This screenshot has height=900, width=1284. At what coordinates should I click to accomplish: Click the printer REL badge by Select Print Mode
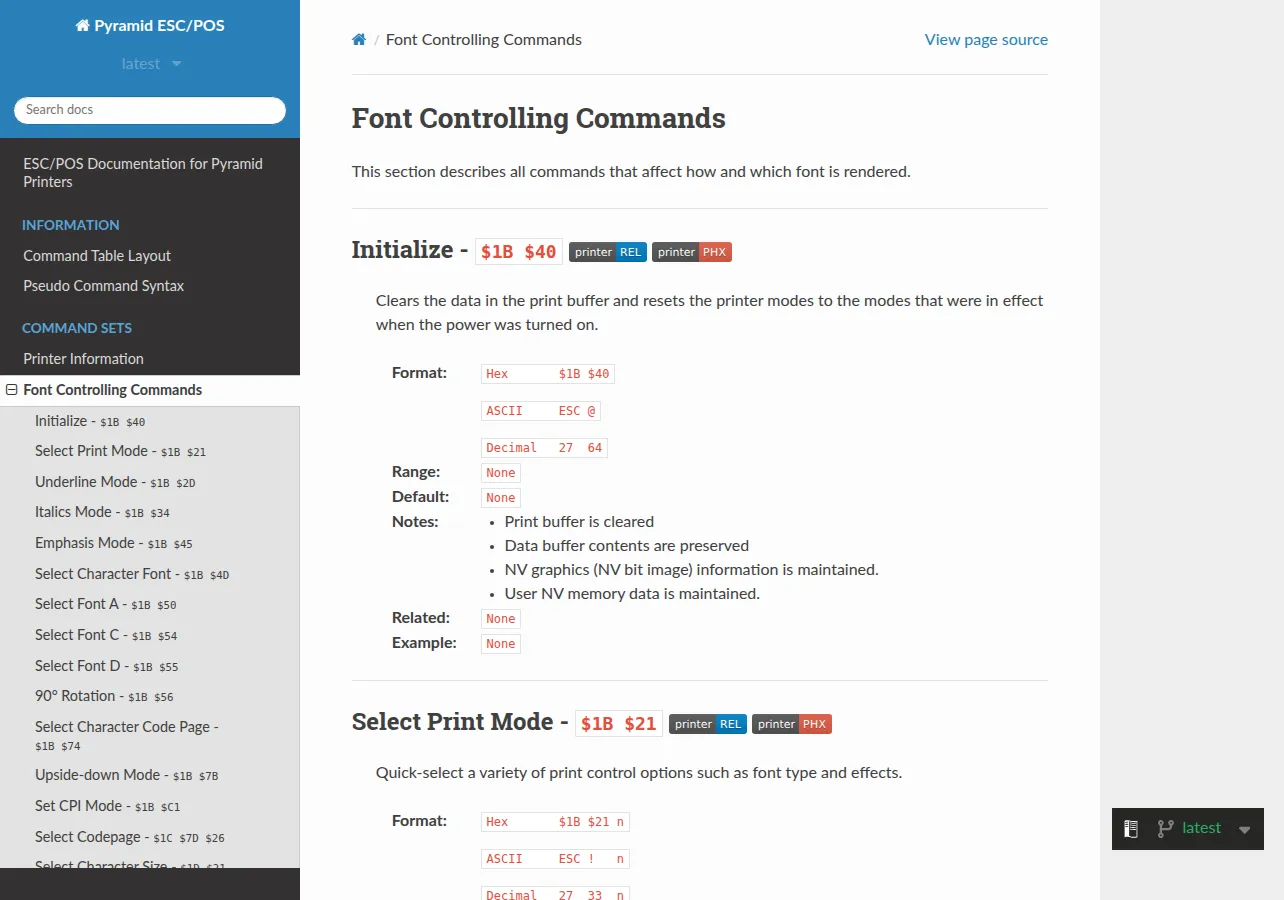[708, 724]
